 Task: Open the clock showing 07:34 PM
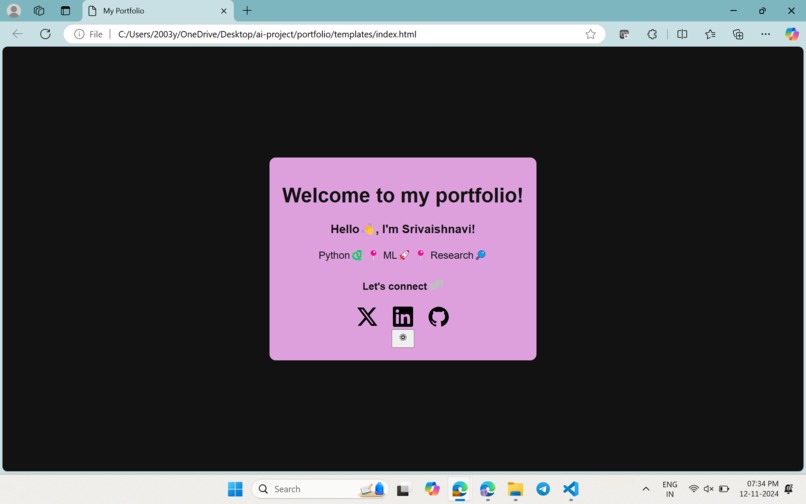tap(759, 489)
